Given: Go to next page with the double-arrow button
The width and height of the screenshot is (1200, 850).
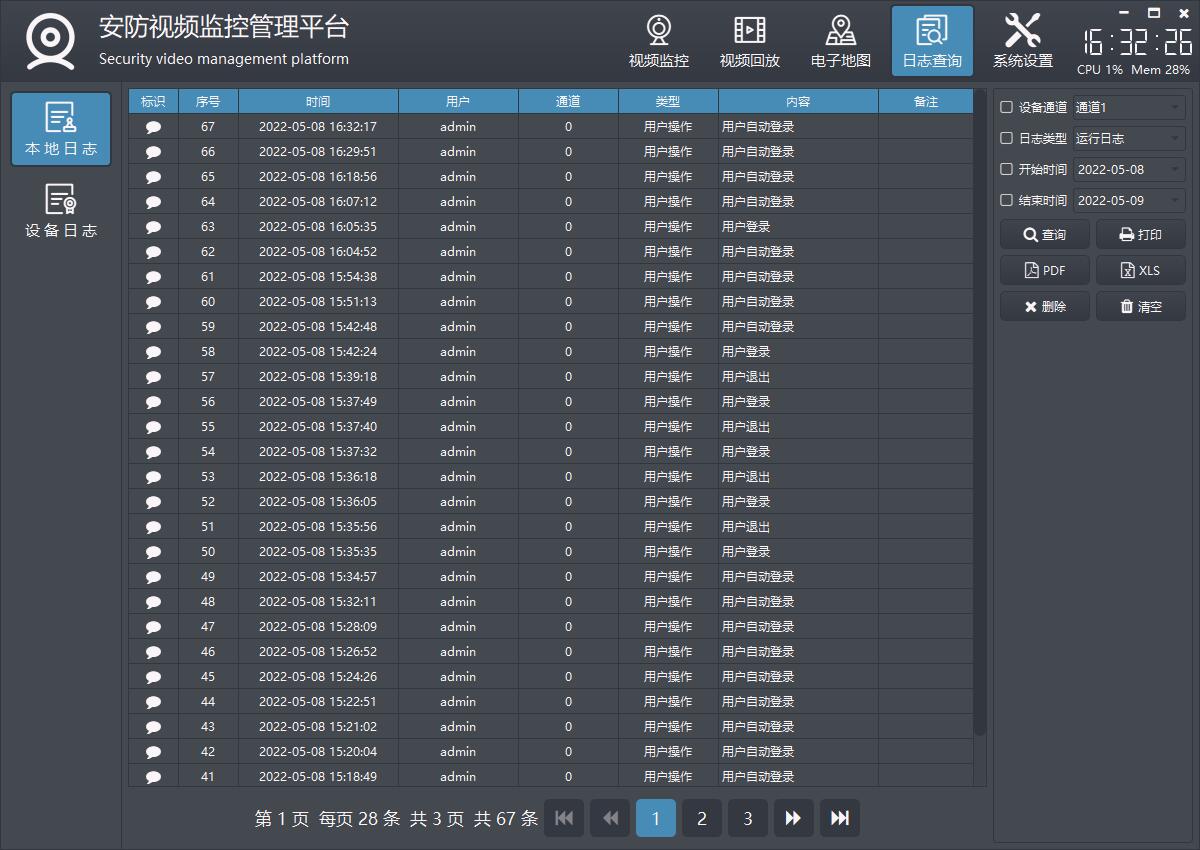Looking at the screenshot, I should click(793, 818).
